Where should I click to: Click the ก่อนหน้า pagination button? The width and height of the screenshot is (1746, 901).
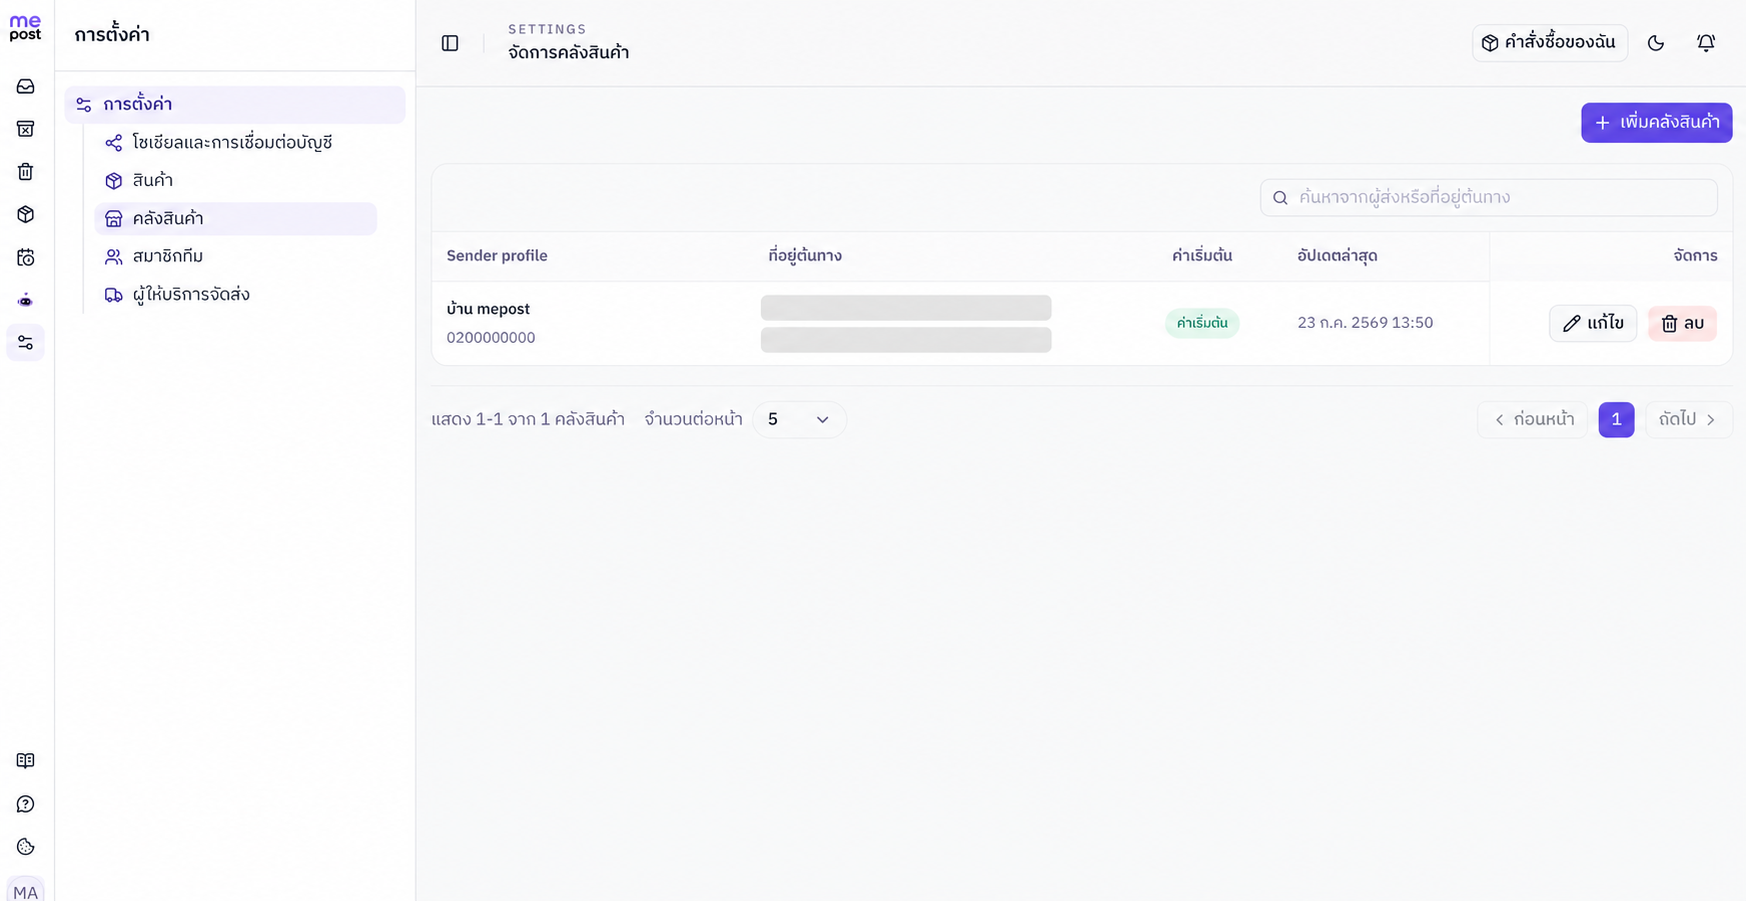(1533, 420)
